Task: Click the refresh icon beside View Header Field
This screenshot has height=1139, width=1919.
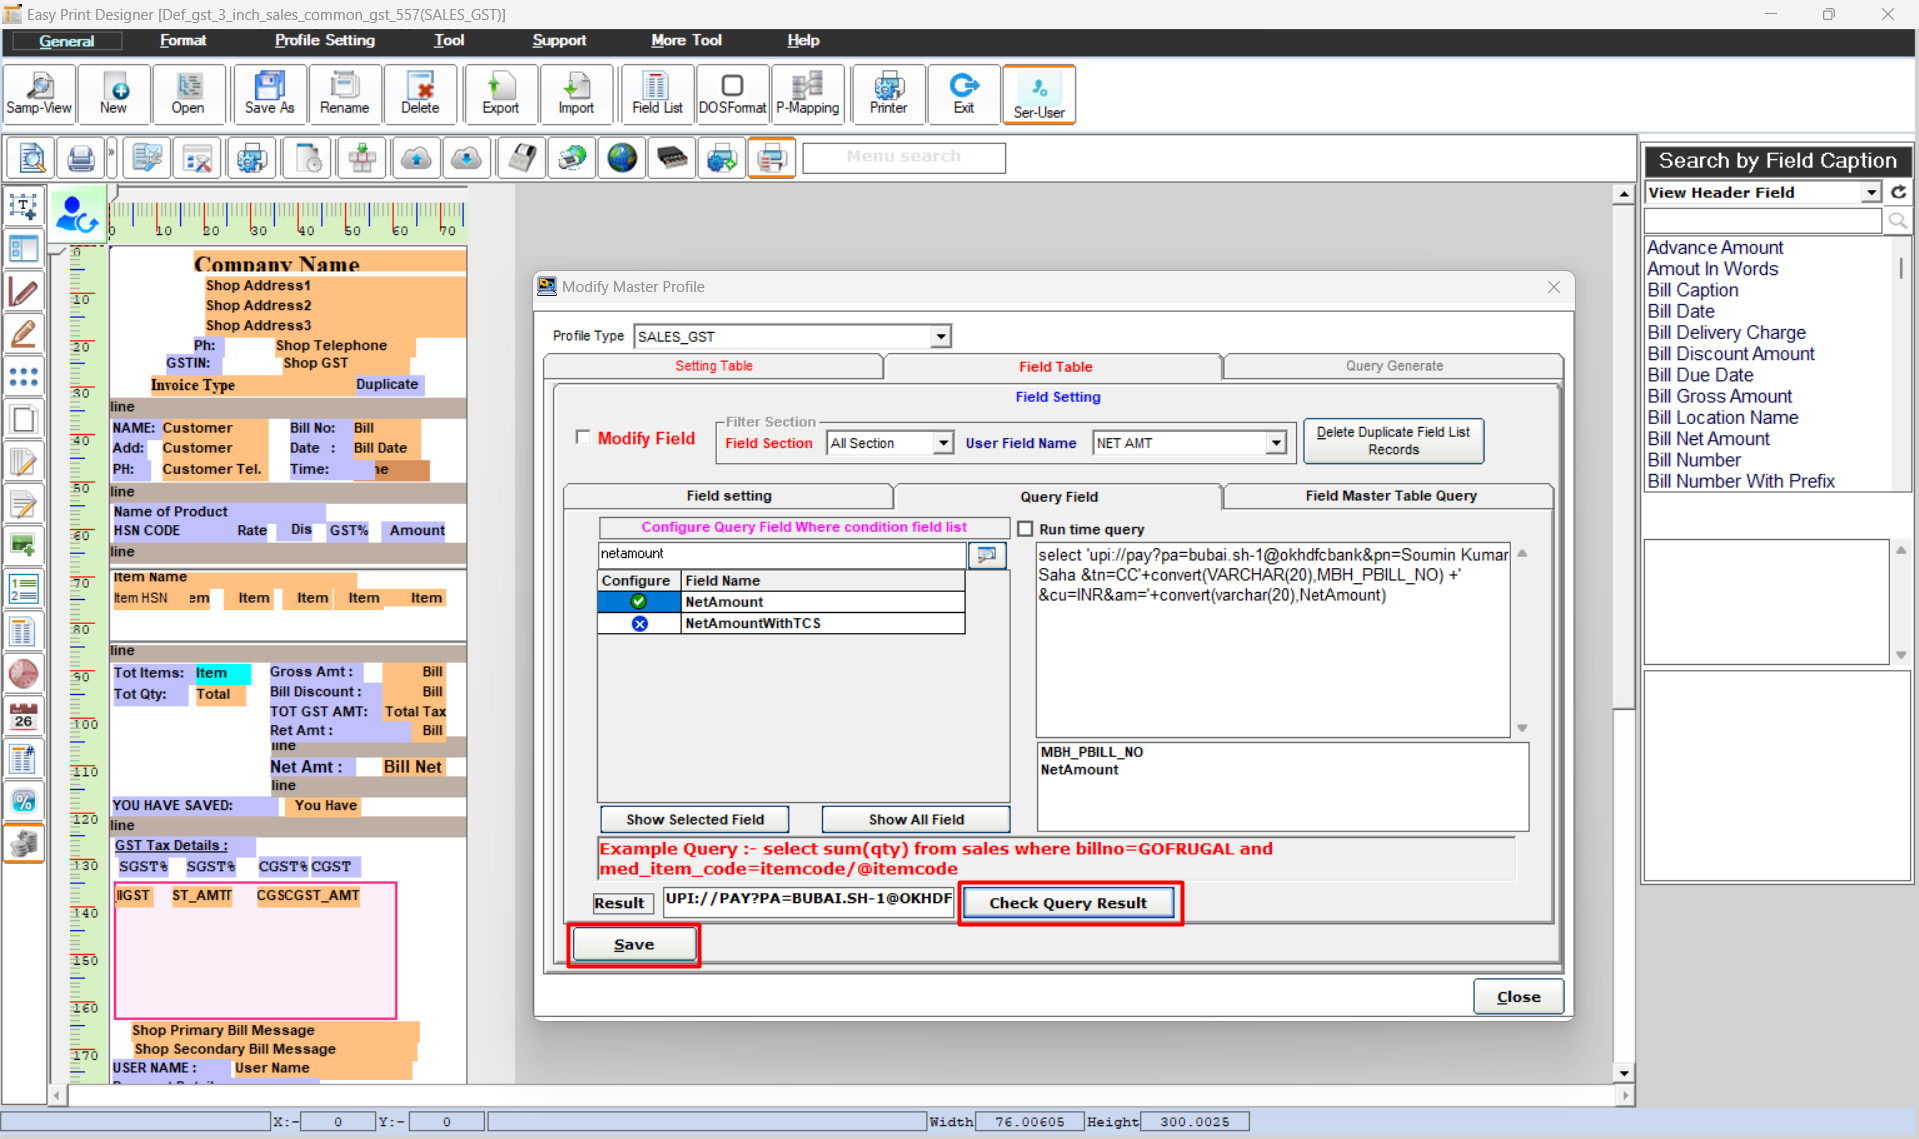Action: [1899, 192]
